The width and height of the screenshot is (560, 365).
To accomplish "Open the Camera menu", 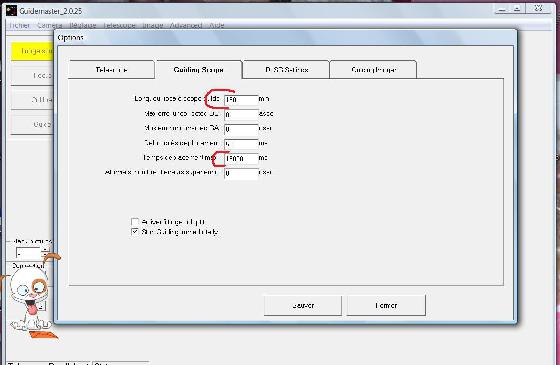I will (x=50, y=25).
